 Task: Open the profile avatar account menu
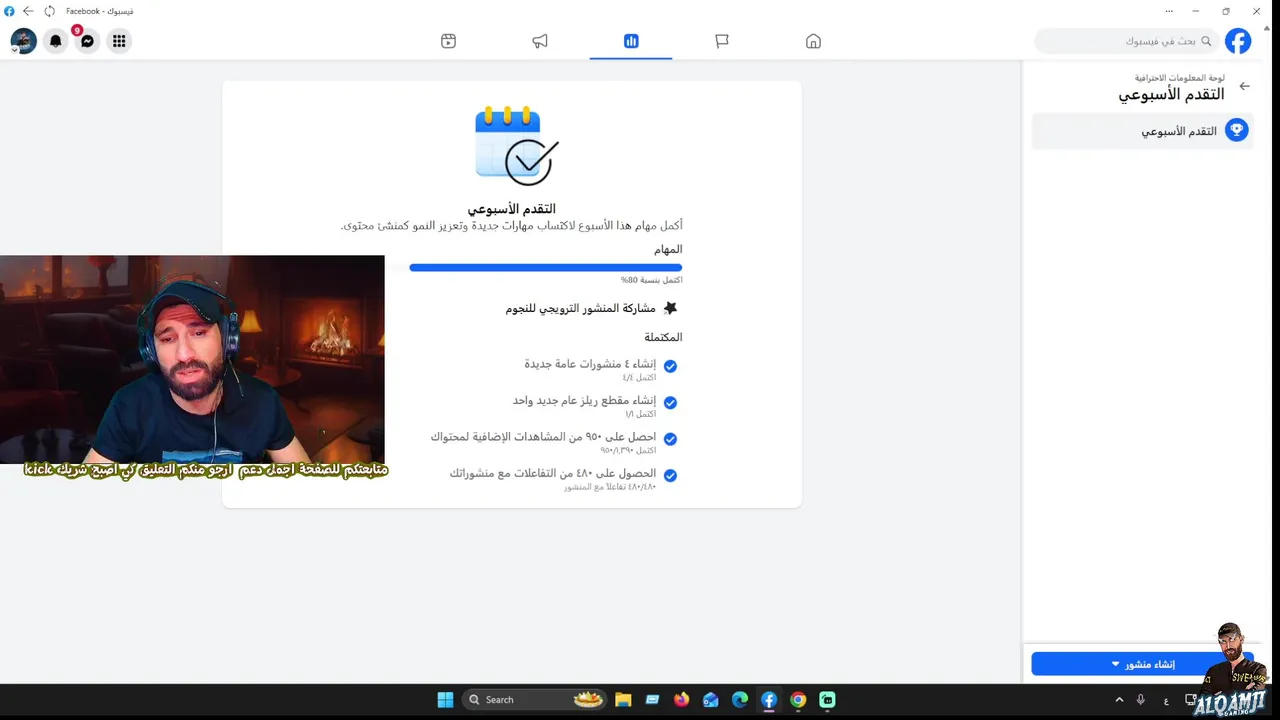(23, 41)
